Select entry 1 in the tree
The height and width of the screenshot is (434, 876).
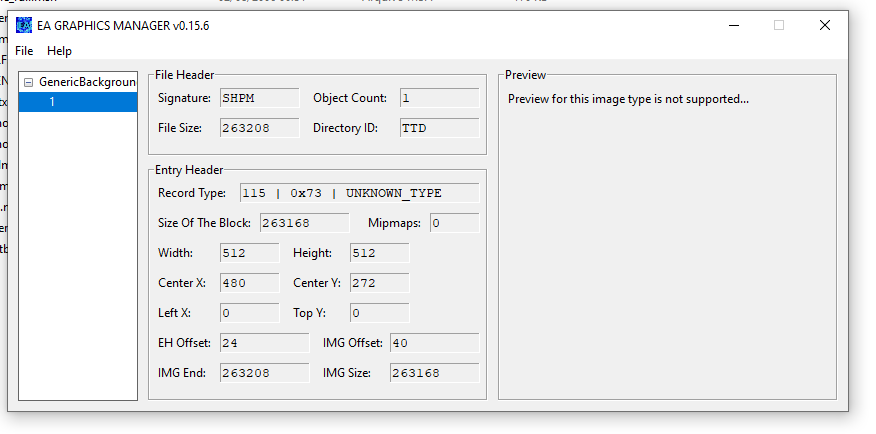[x=78, y=102]
